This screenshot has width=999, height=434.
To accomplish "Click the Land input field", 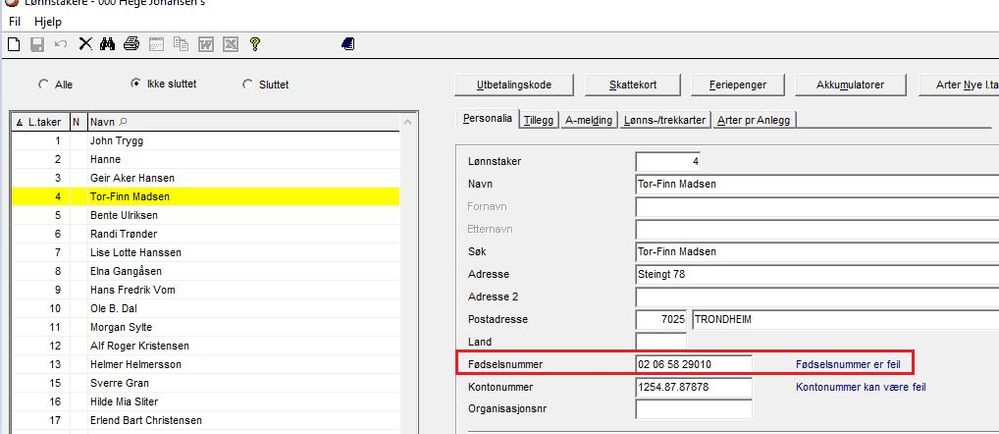I will [x=661, y=342].
